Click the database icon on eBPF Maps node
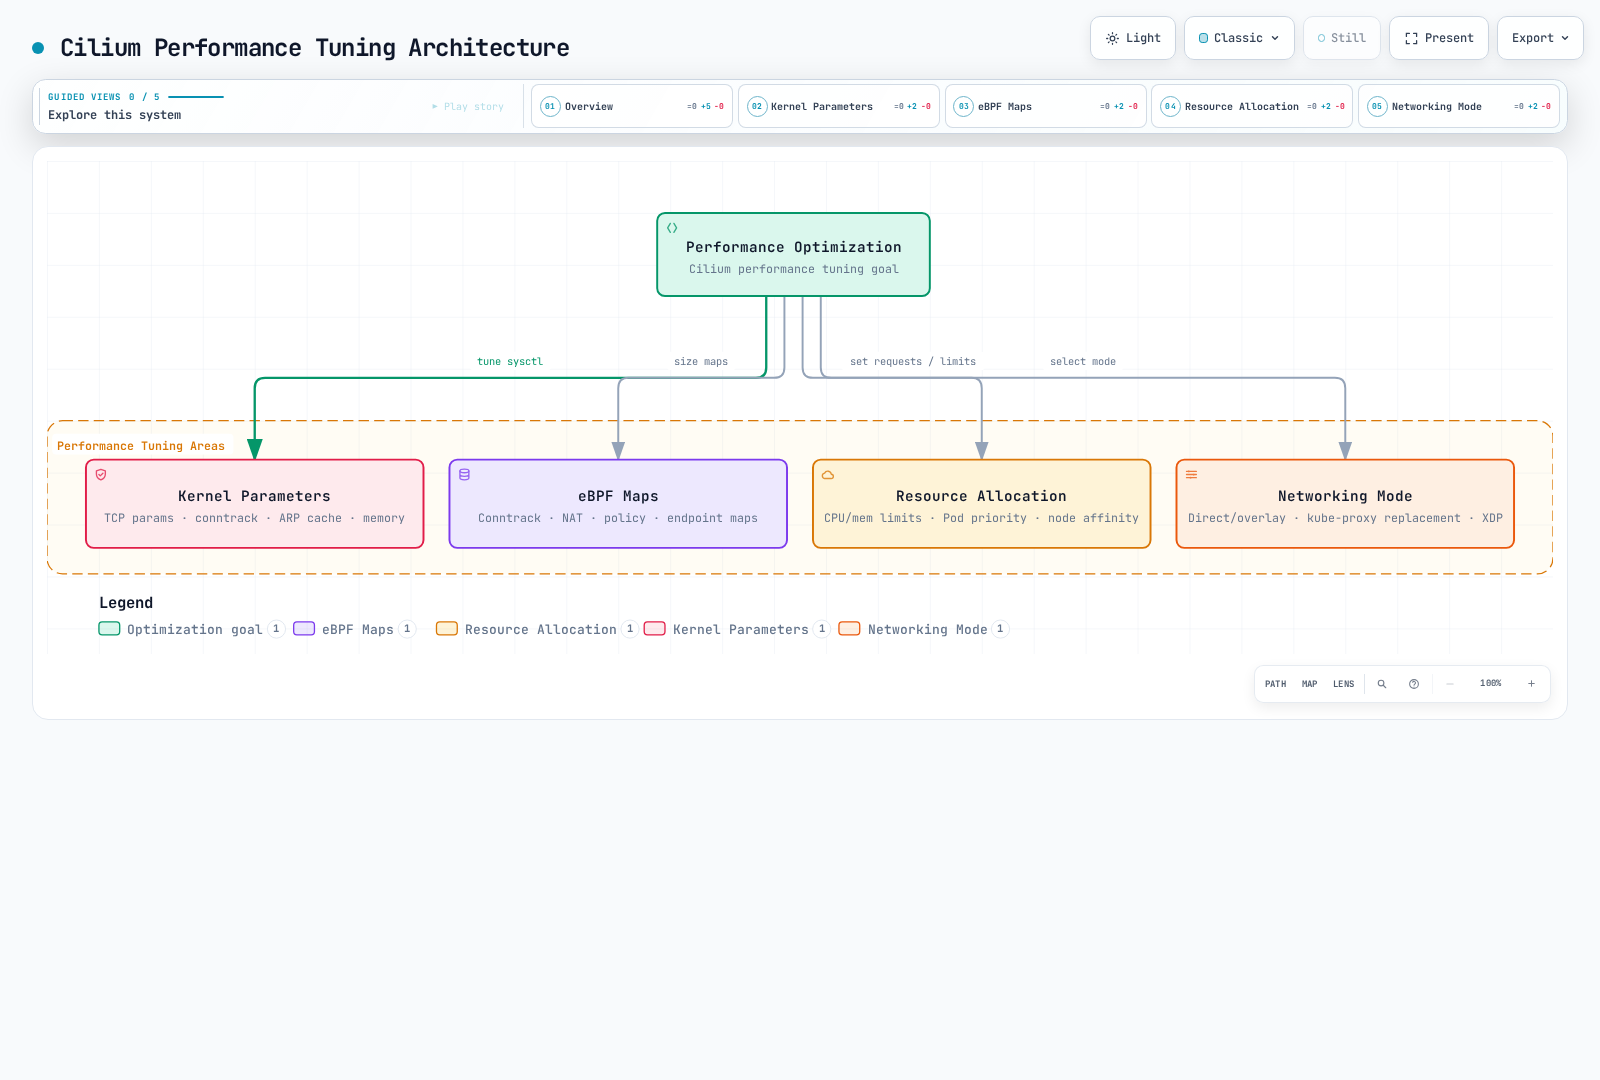 click(464, 475)
